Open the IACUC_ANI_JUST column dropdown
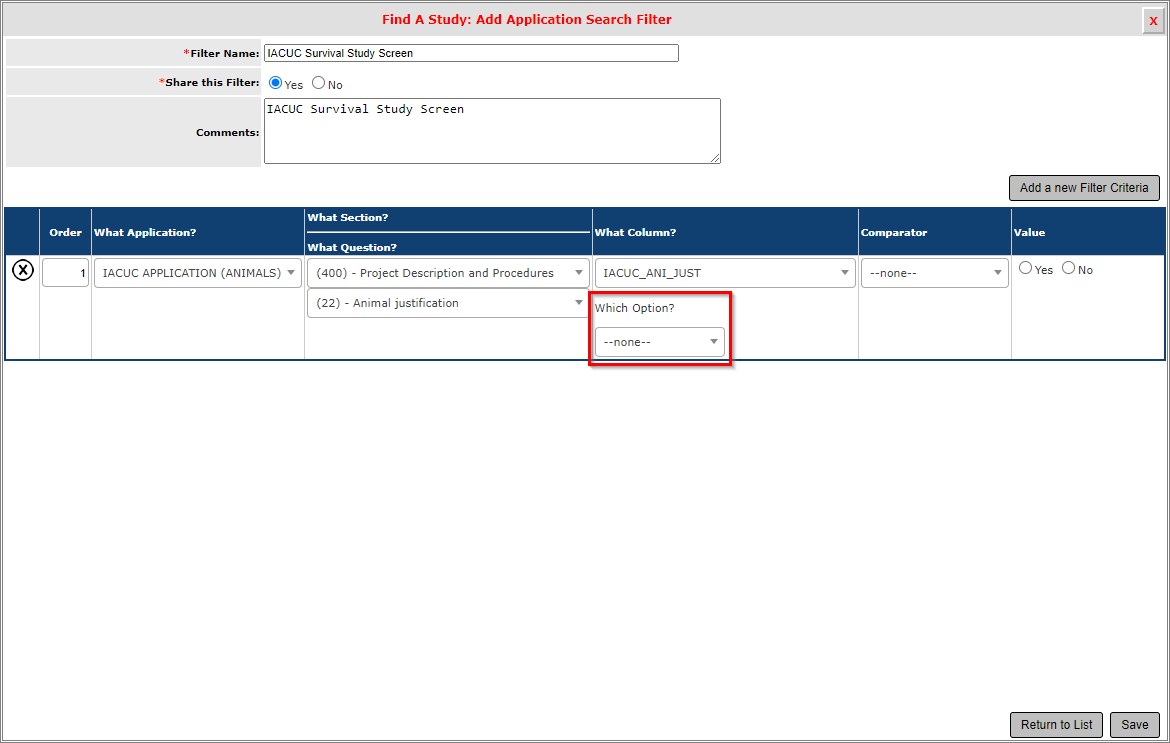Screen dimensions: 1170x743 pos(725,273)
